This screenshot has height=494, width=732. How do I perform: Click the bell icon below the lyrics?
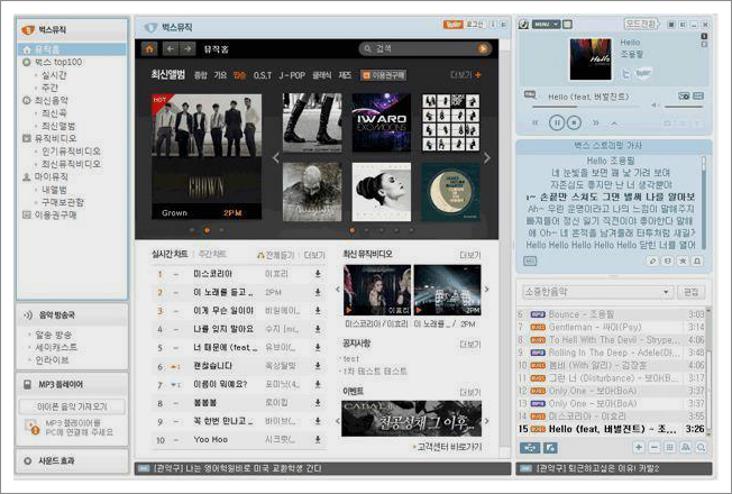click(697, 261)
